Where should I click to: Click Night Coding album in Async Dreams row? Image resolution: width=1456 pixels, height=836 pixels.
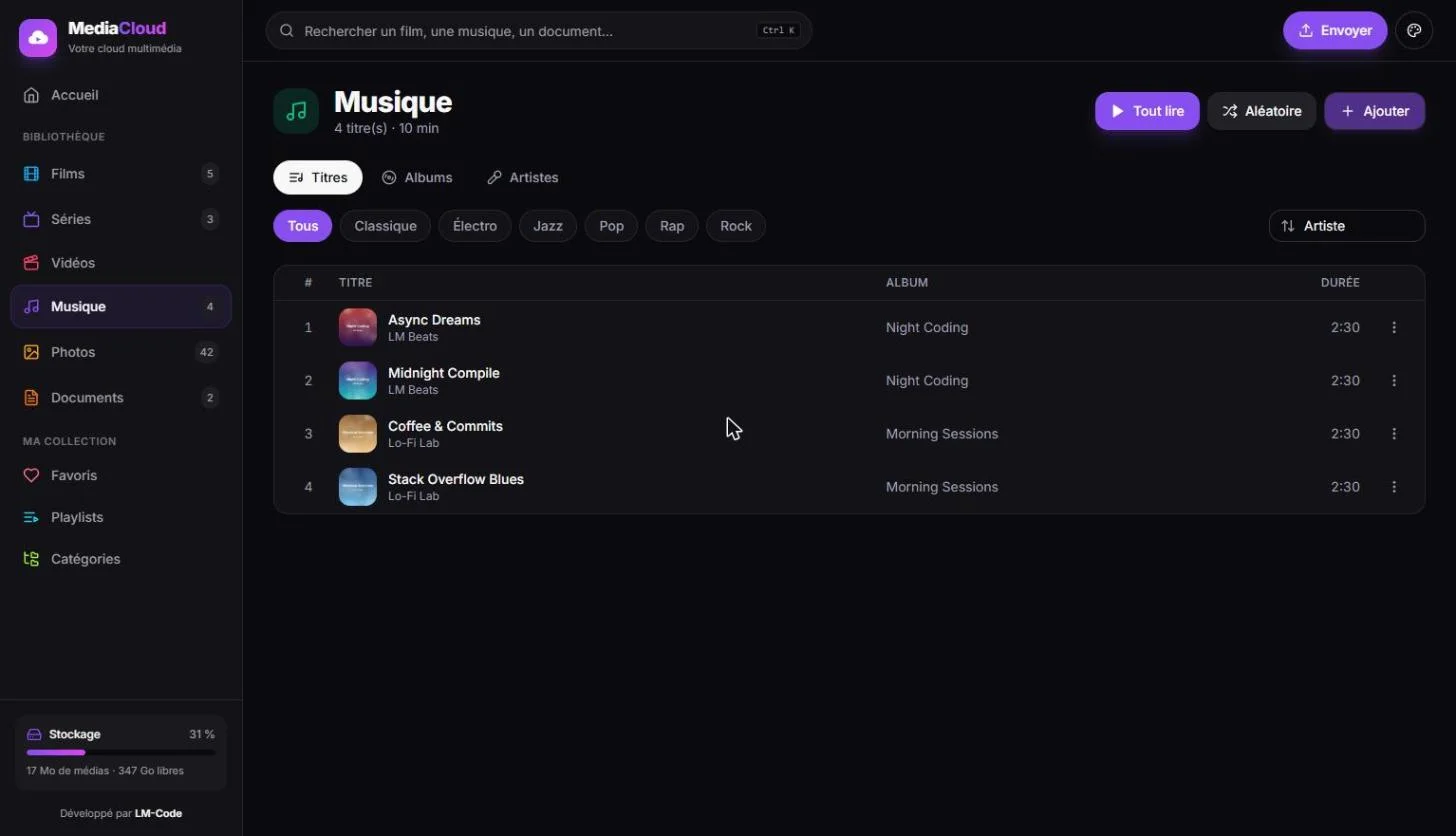(x=927, y=328)
